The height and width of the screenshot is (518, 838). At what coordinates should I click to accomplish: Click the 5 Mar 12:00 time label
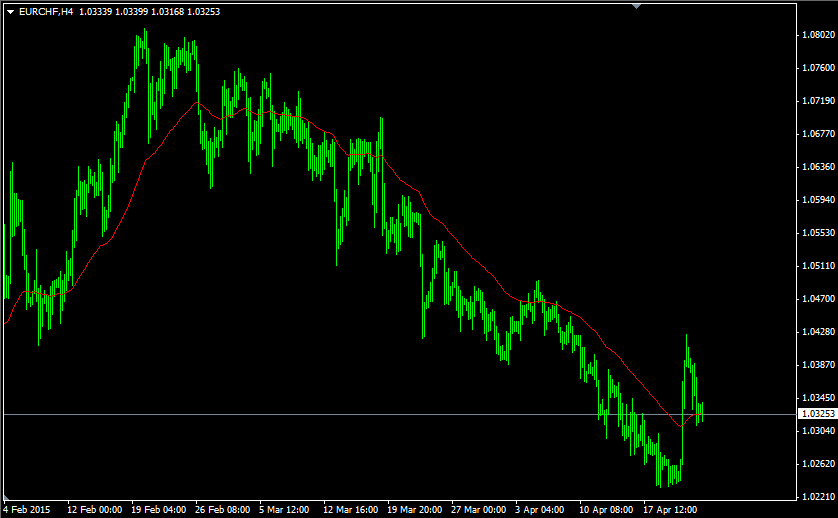click(284, 510)
